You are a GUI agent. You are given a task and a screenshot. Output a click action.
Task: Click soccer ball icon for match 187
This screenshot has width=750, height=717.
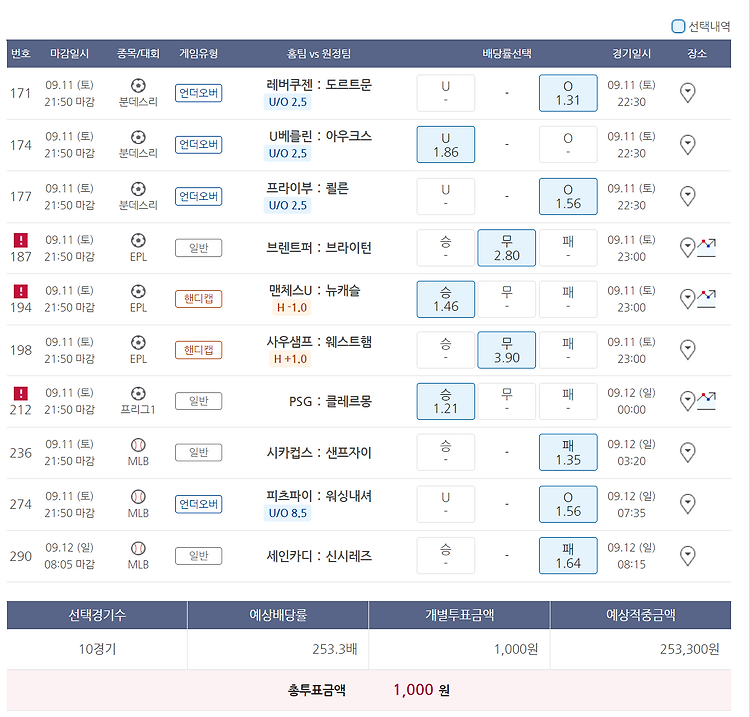tap(138, 240)
